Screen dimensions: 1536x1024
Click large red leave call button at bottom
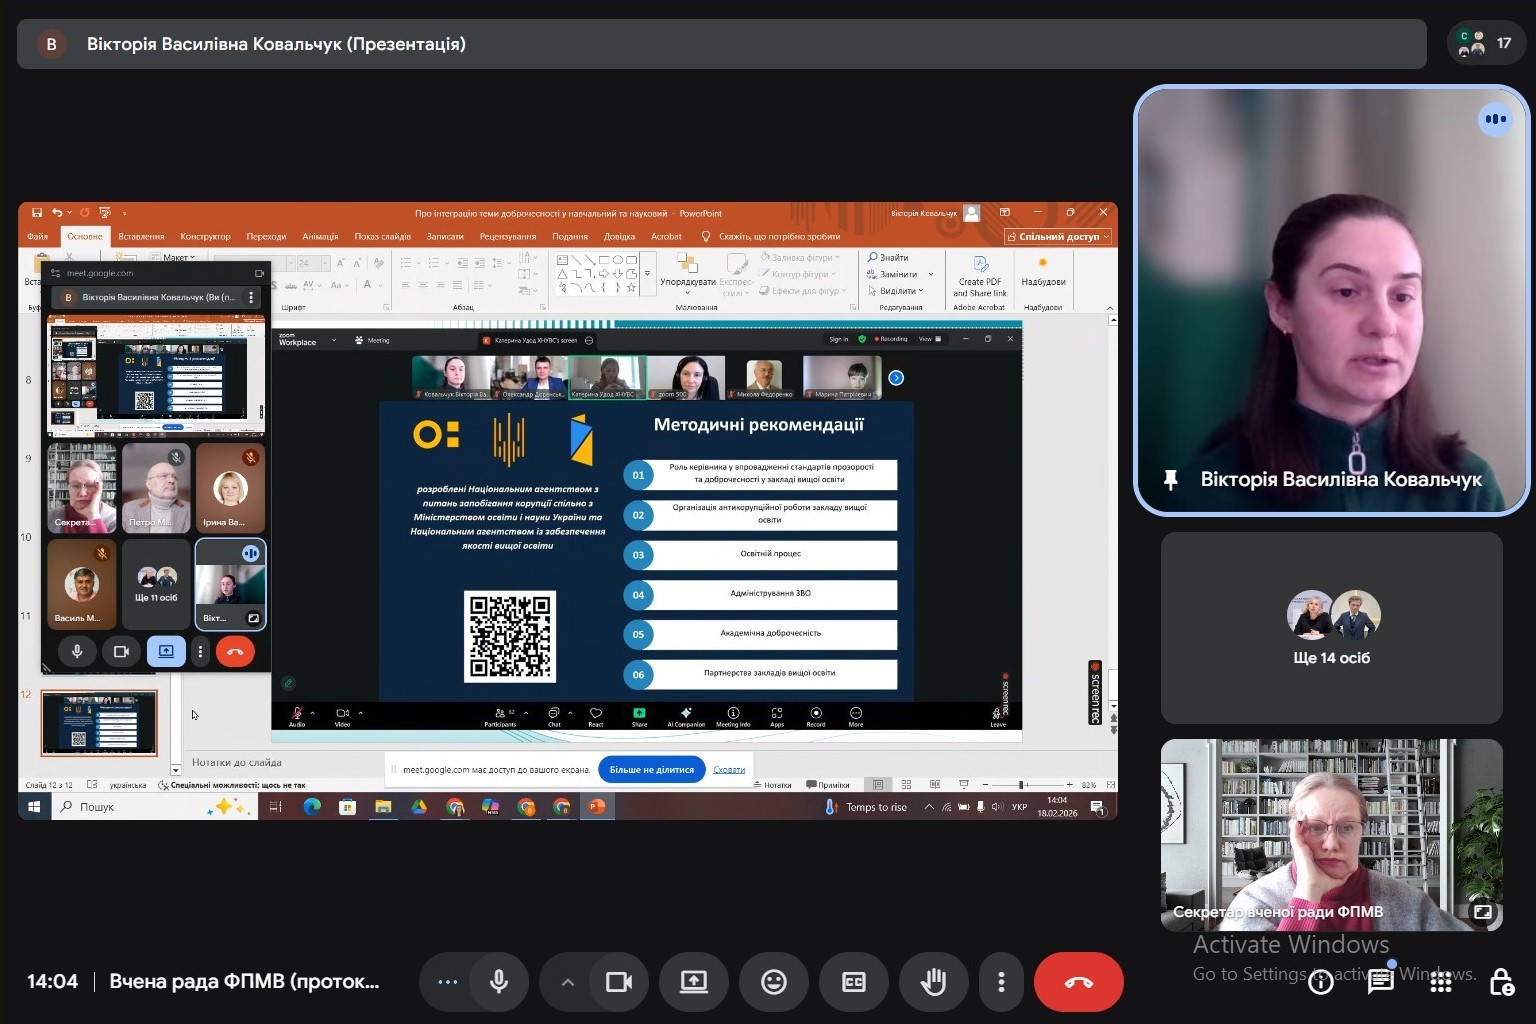click(1078, 982)
